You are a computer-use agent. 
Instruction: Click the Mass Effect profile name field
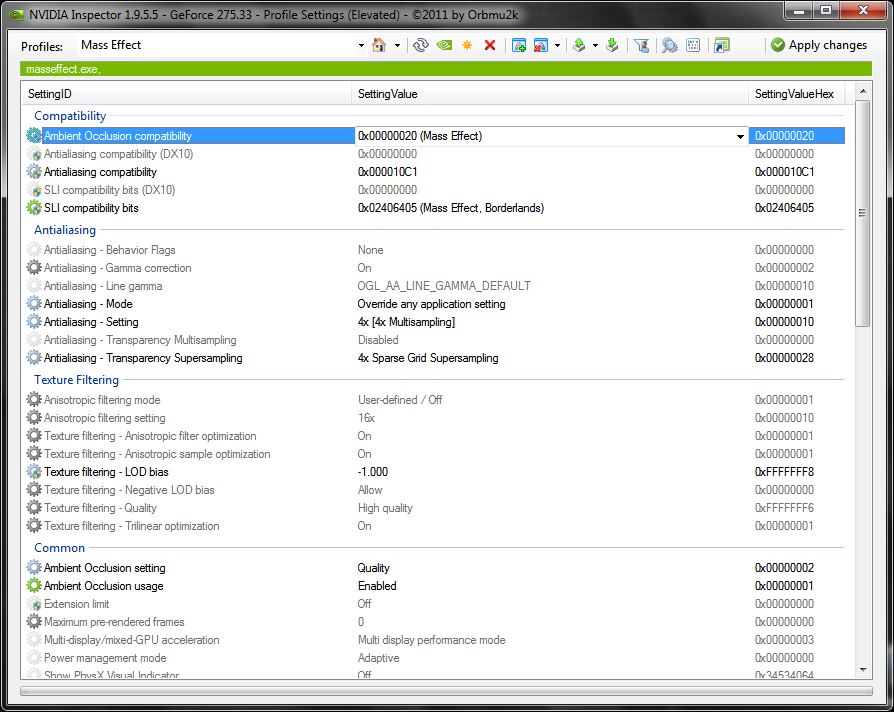(x=217, y=45)
